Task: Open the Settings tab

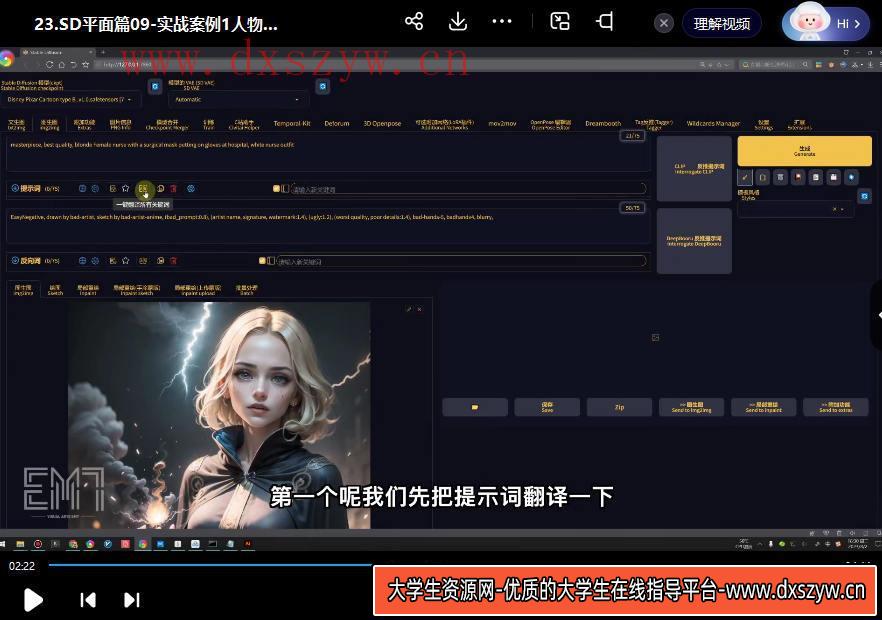Action: [764, 124]
